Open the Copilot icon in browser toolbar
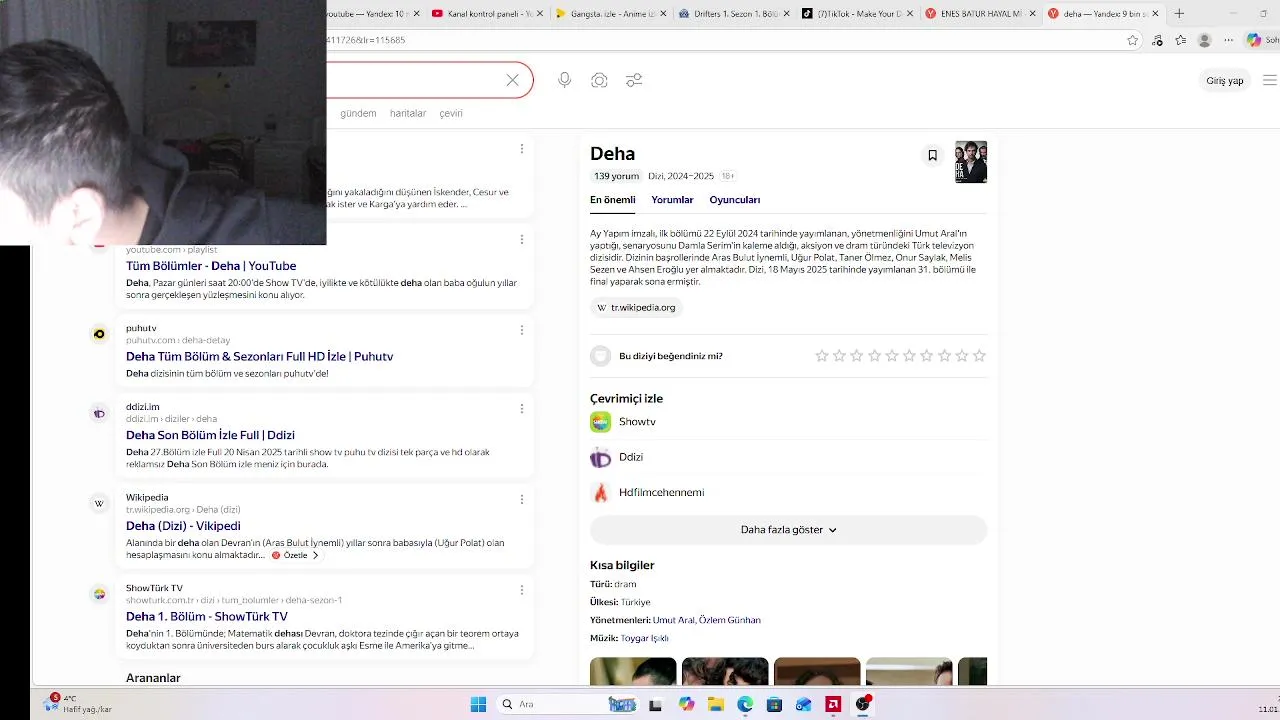1280x720 pixels. [1254, 40]
